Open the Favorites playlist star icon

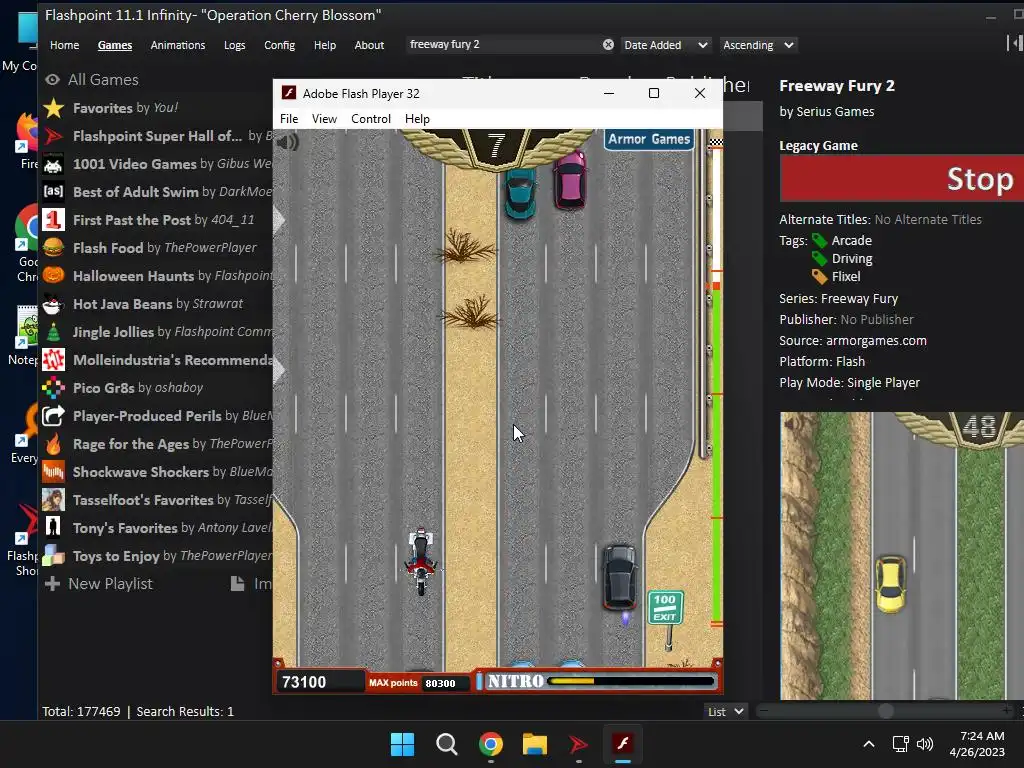tap(54, 108)
